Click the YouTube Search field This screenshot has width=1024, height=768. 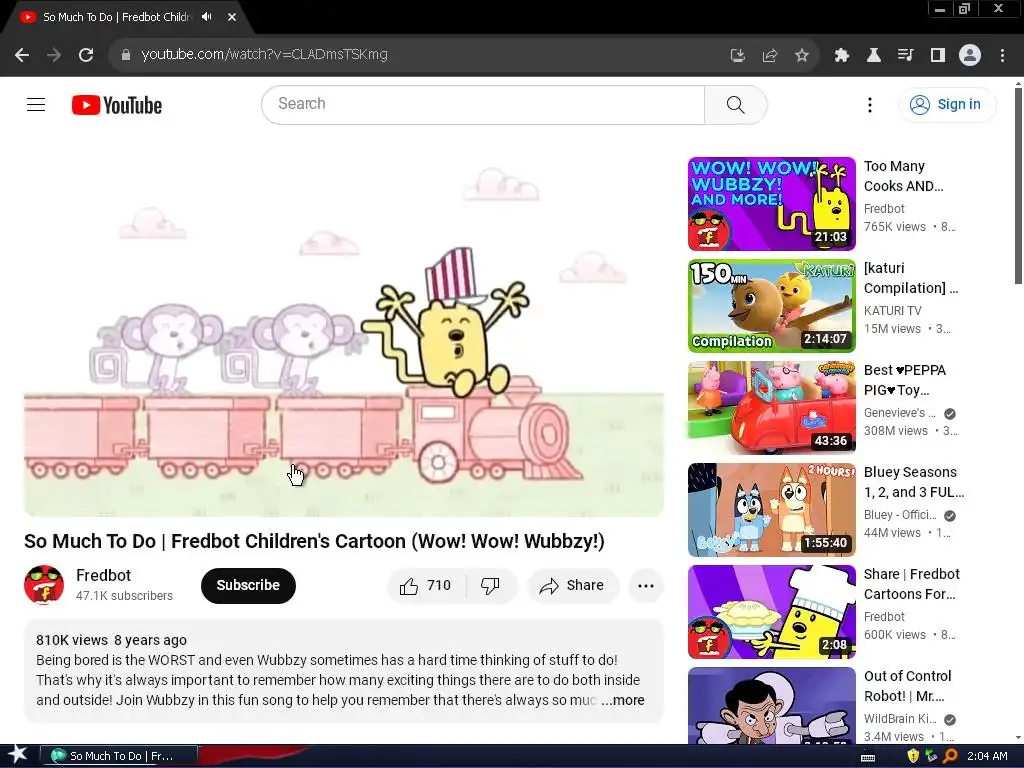click(483, 104)
